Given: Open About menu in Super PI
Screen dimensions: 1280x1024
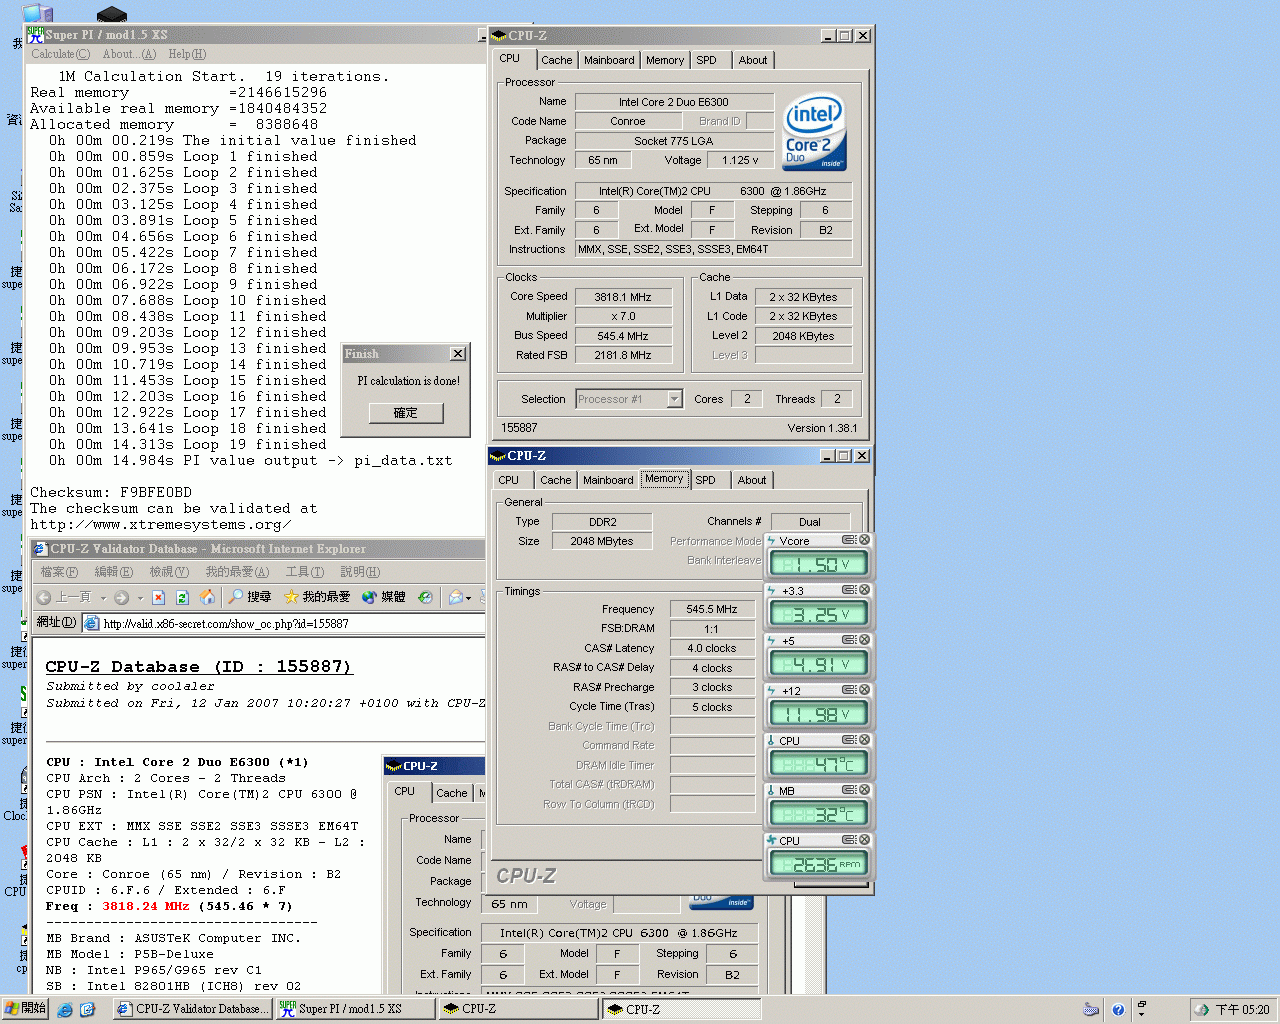Looking at the screenshot, I should click(x=129, y=54).
